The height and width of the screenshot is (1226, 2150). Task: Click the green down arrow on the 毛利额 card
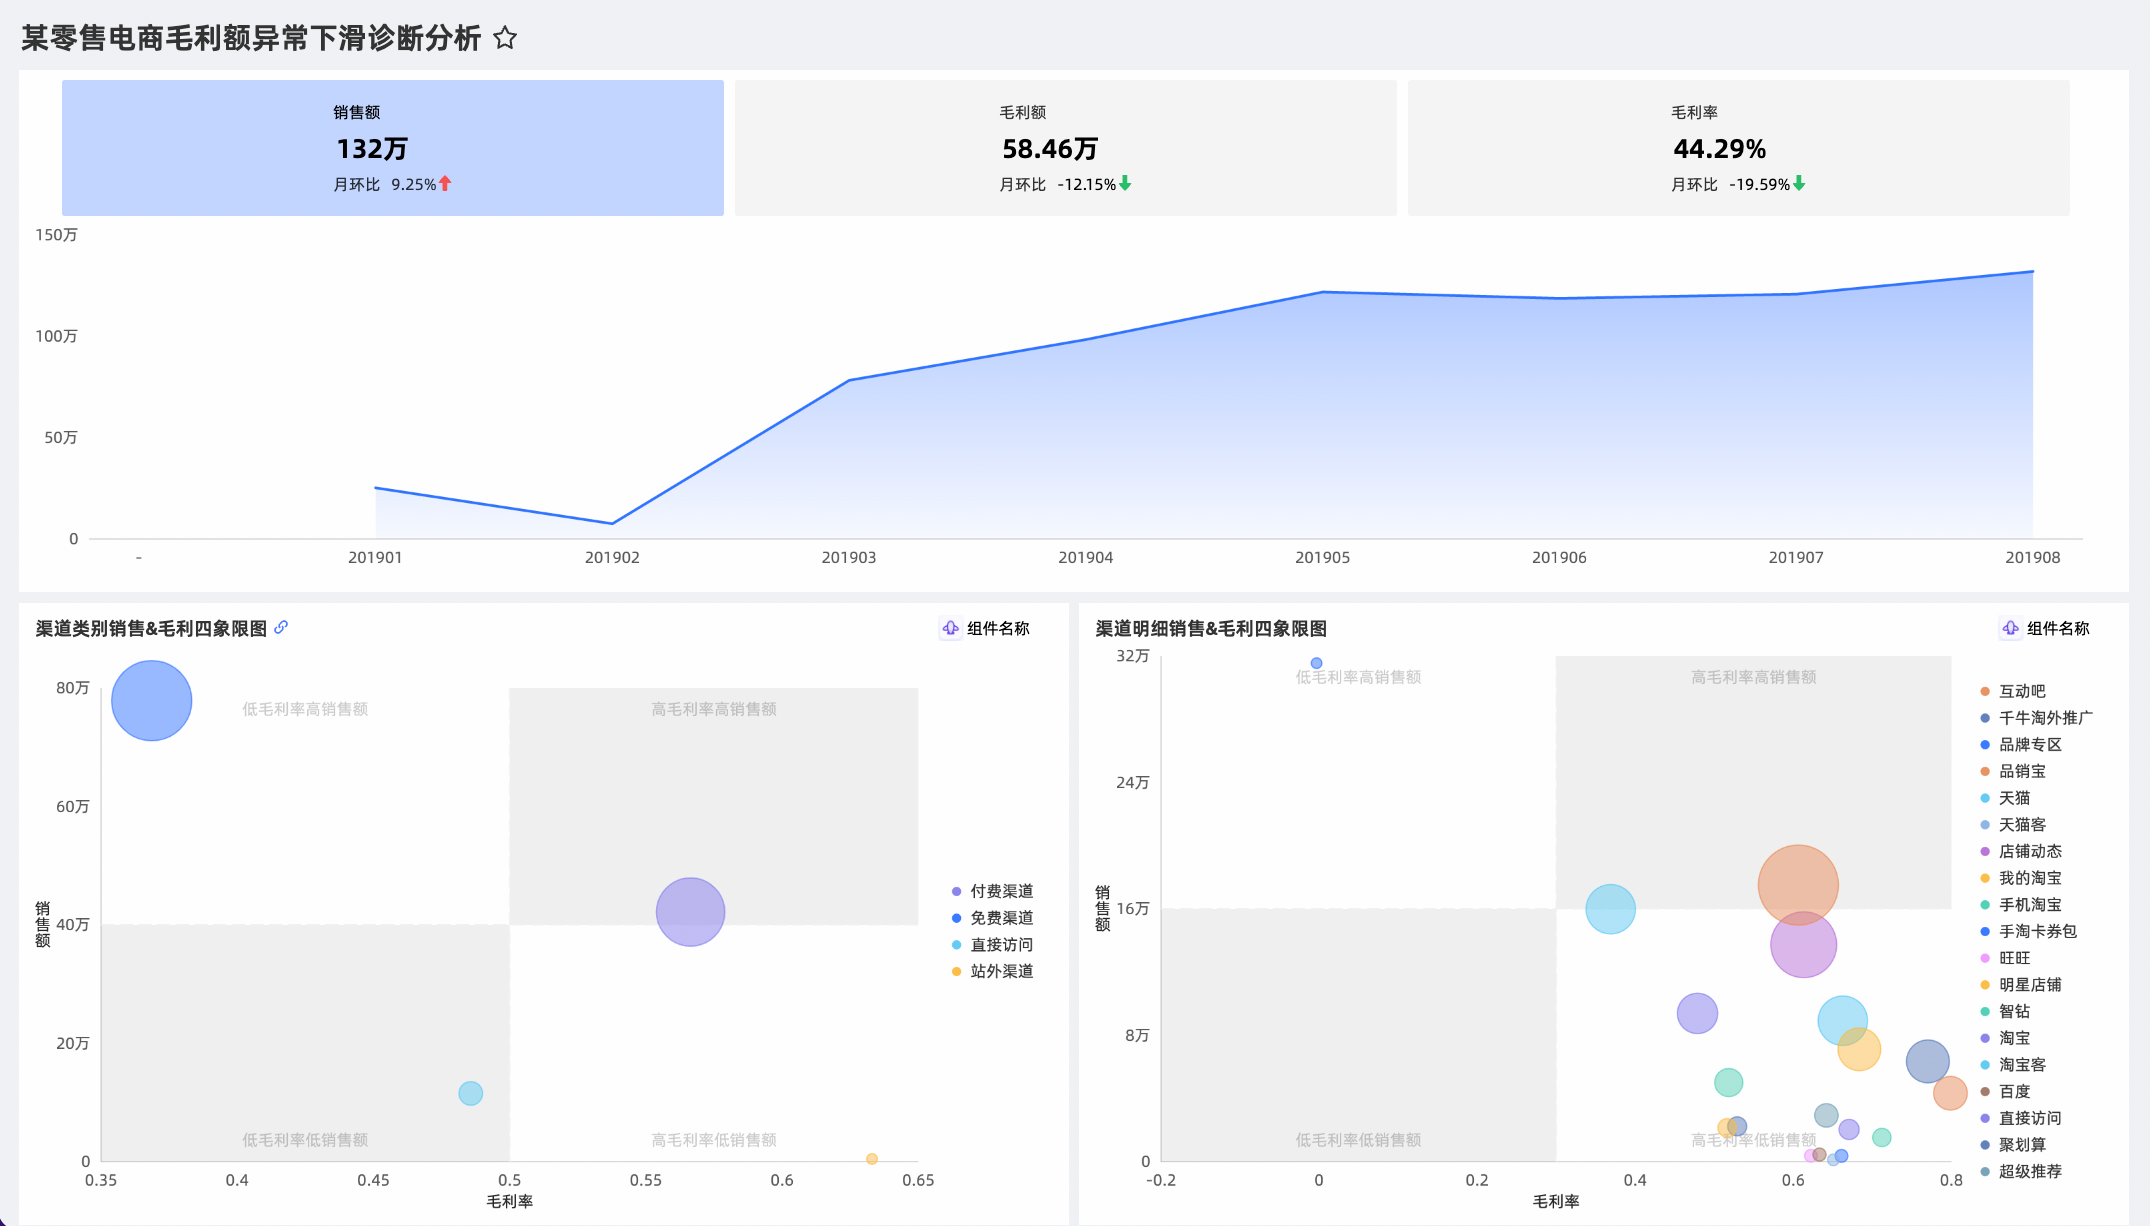tap(1125, 184)
